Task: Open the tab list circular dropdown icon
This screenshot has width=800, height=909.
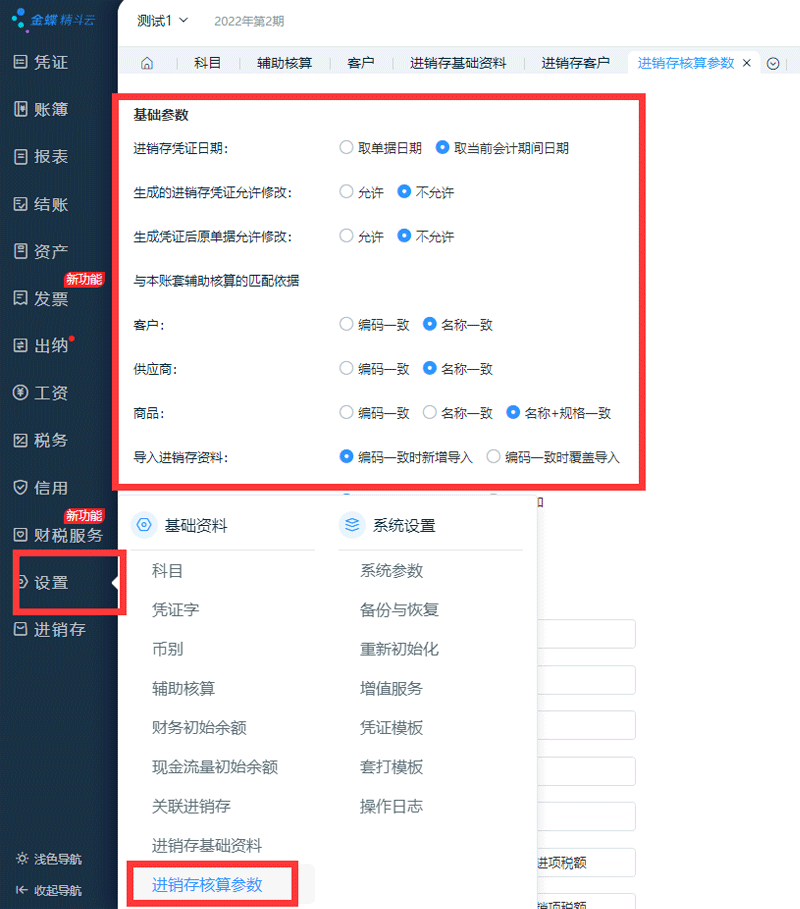Action: (773, 63)
